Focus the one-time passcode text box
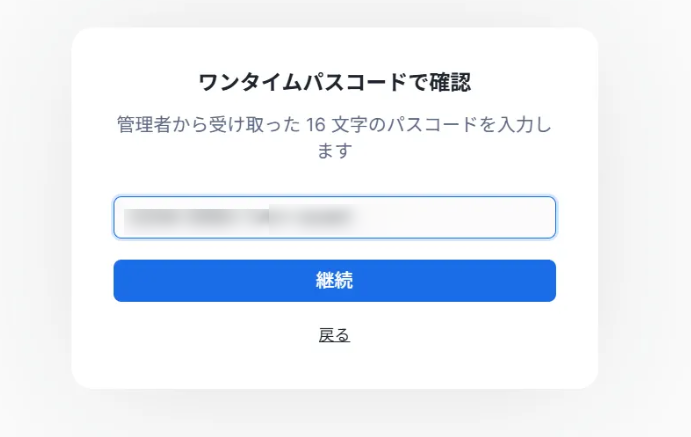The image size is (691, 437). pyautogui.click(x=334, y=217)
